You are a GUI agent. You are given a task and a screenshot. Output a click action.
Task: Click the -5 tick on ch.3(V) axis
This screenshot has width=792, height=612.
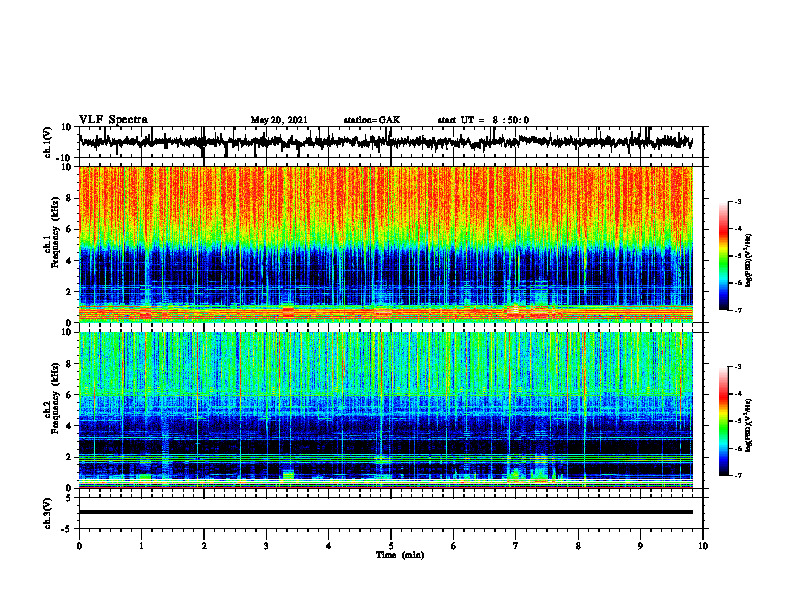(x=68, y=529)
